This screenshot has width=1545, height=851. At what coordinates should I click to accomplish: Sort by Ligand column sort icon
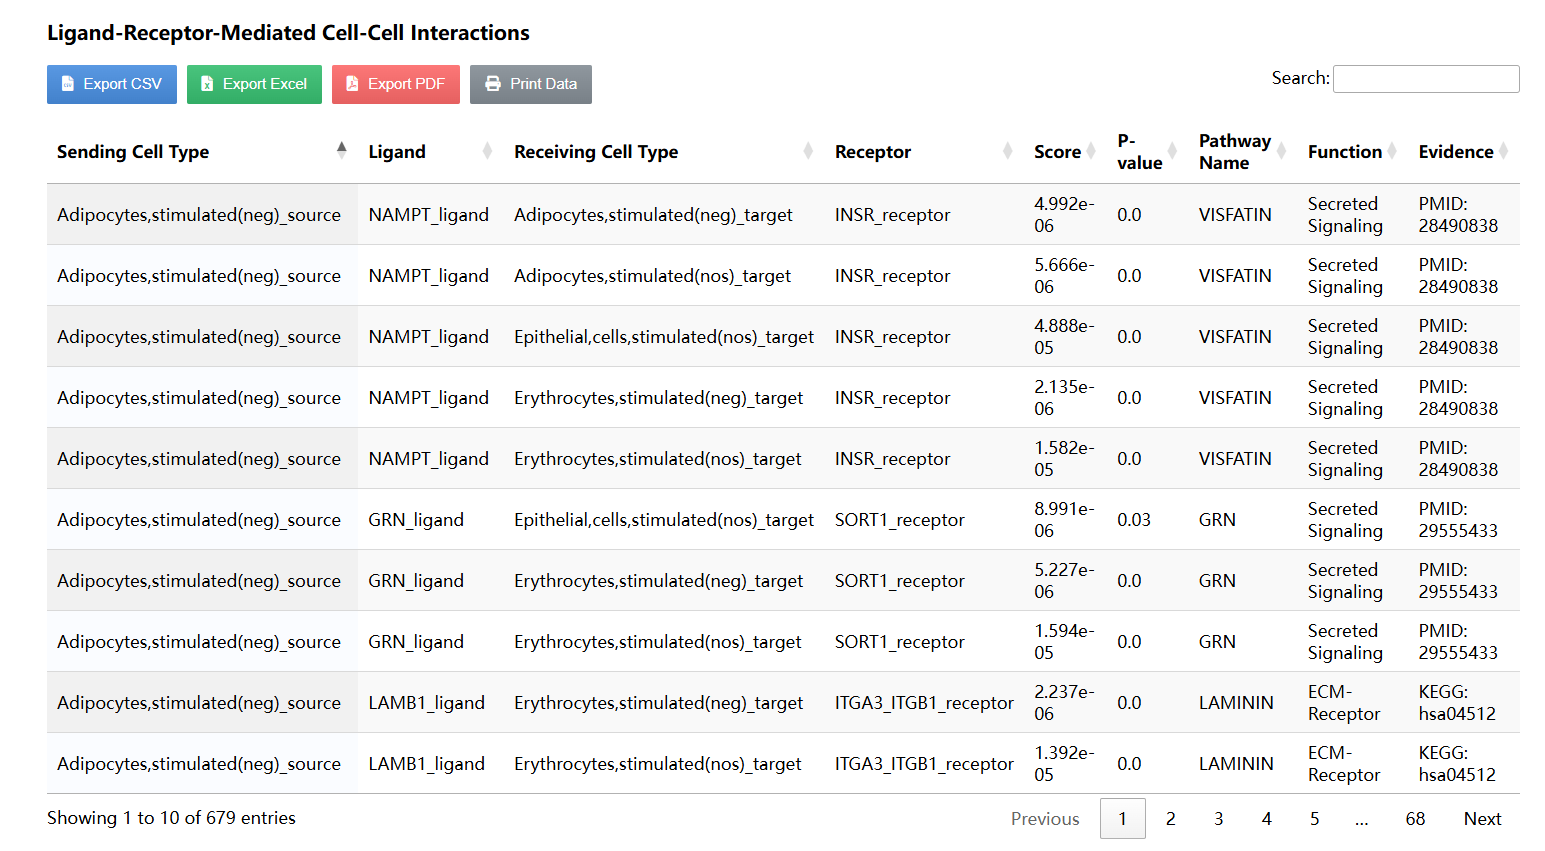click(x=487, y=151)
